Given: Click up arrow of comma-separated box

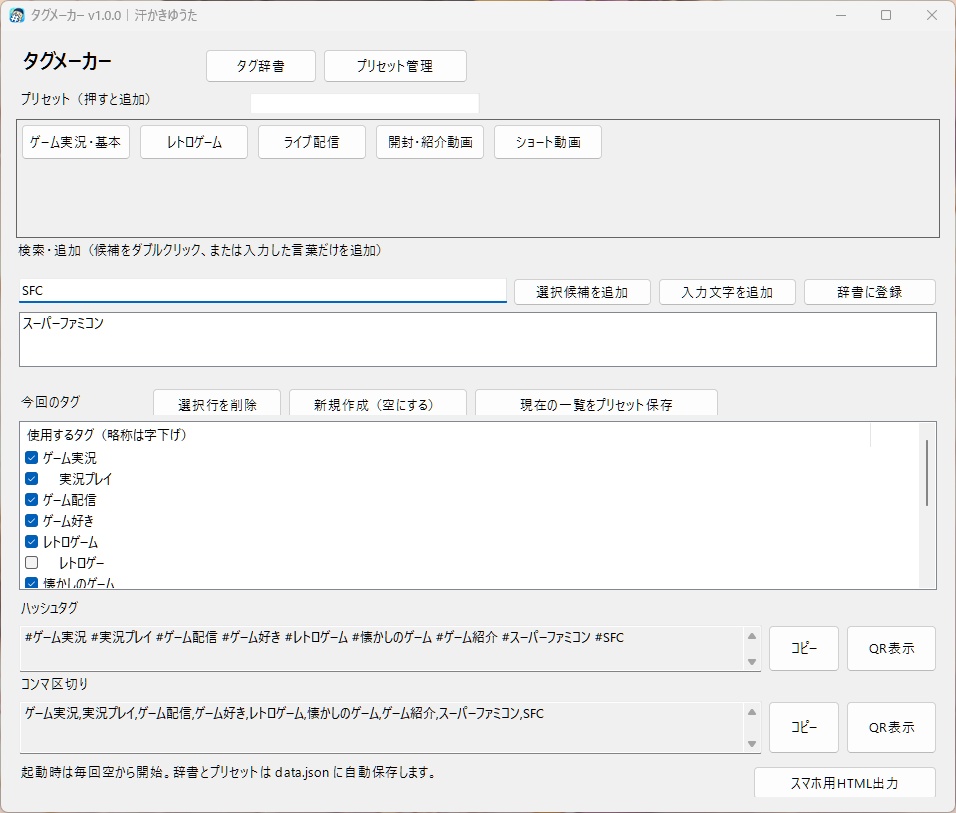Looking at the screenshot, I should click(752, 712).
